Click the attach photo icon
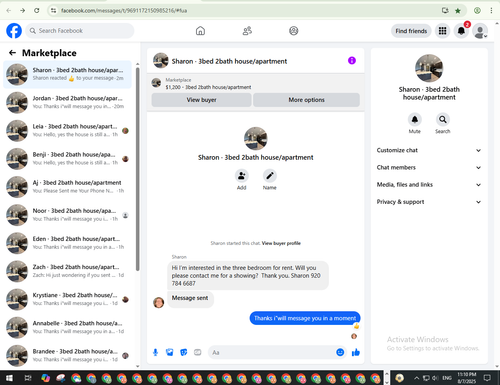500x385 pixels. click(x=170, y=352)
